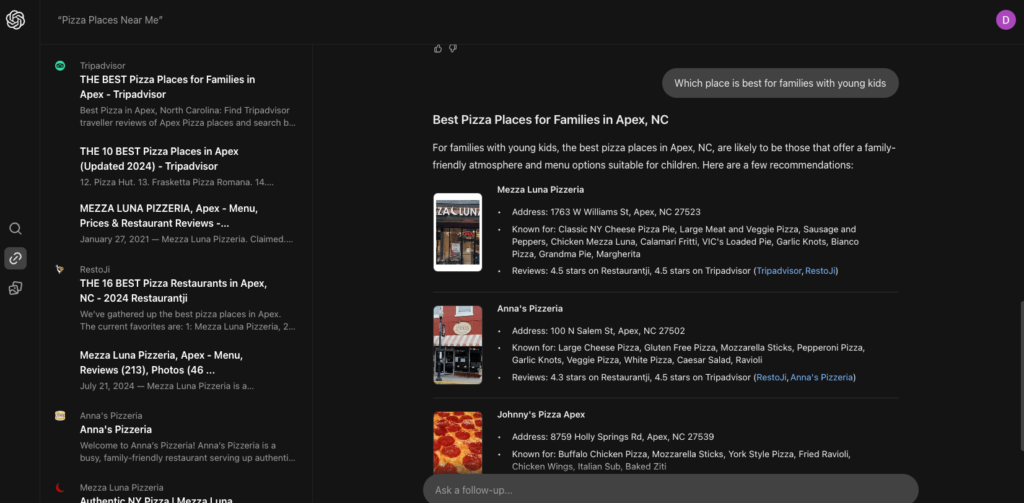This screenshot has height=503, width=1024.
Task: Open 'THE 16 BEST Pizza Restaurants in Apex' result
Action: coord(173,291)
